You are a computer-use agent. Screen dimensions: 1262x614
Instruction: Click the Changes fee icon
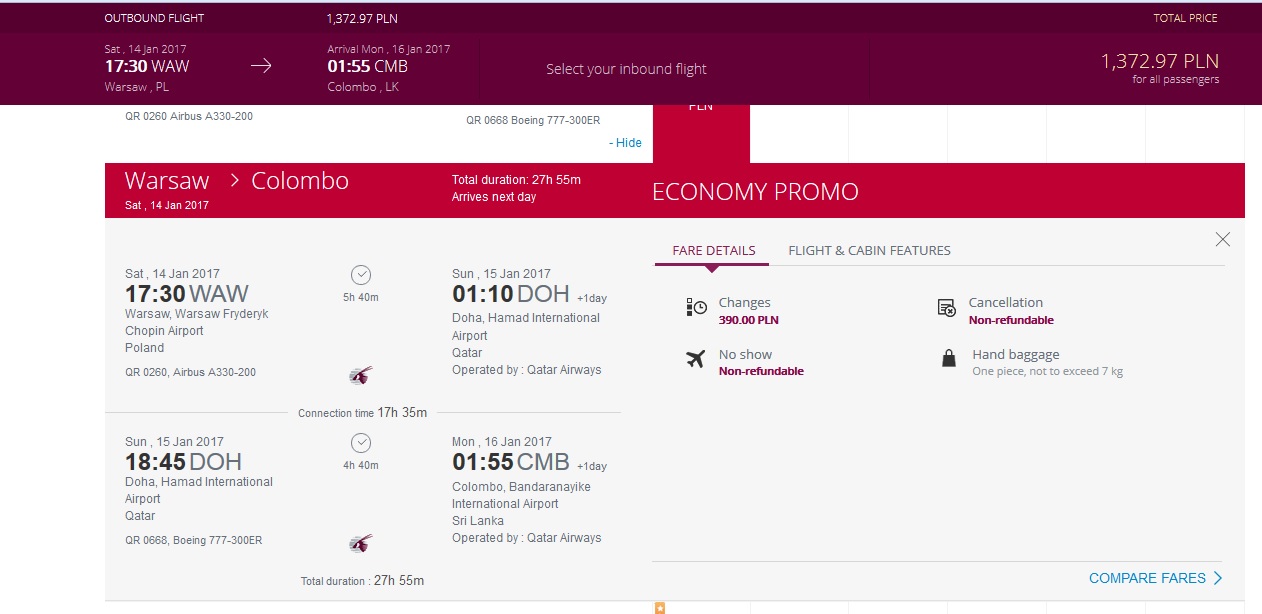[x=697, y=307]
